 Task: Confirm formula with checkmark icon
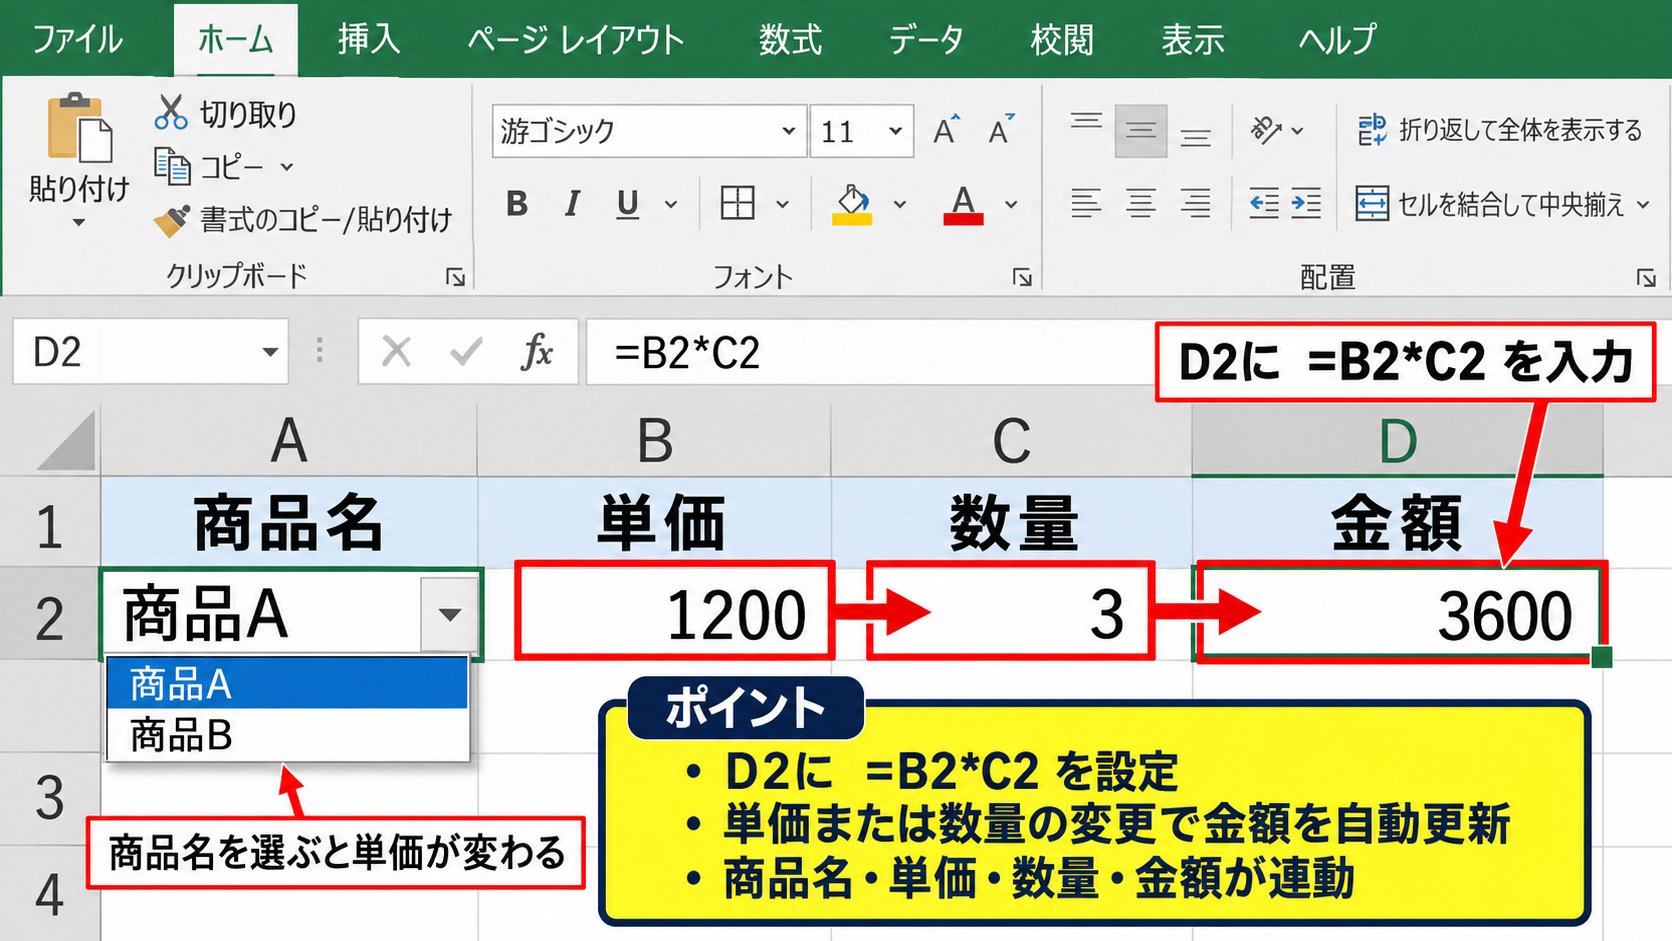click(x=466, y=352)
